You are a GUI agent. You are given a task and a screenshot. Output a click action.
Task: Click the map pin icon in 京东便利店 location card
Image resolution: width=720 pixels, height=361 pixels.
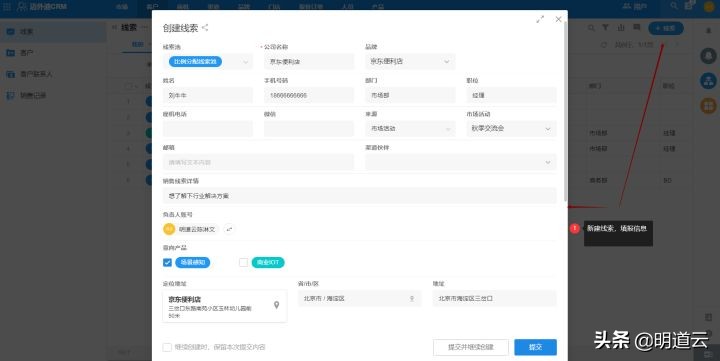[276, 305]
